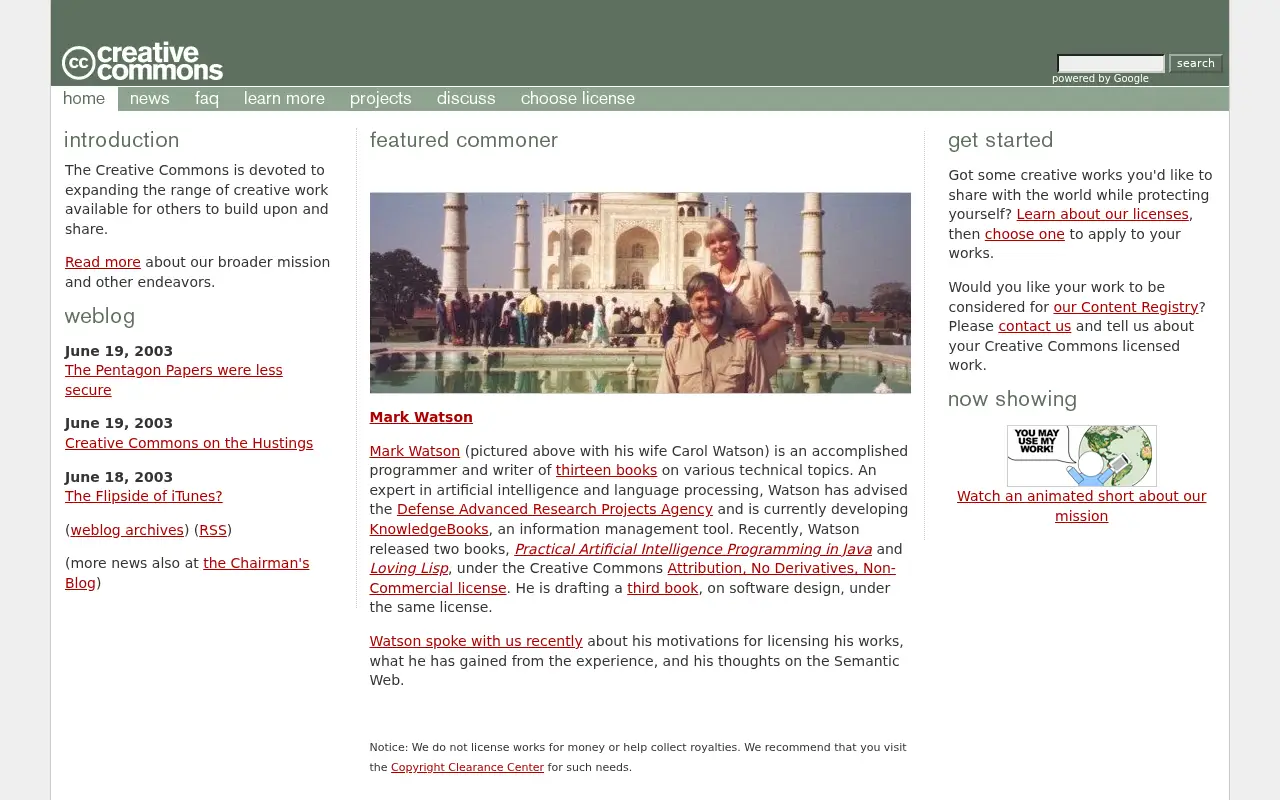Open our Content Registry link

[x=1126, y=307]
